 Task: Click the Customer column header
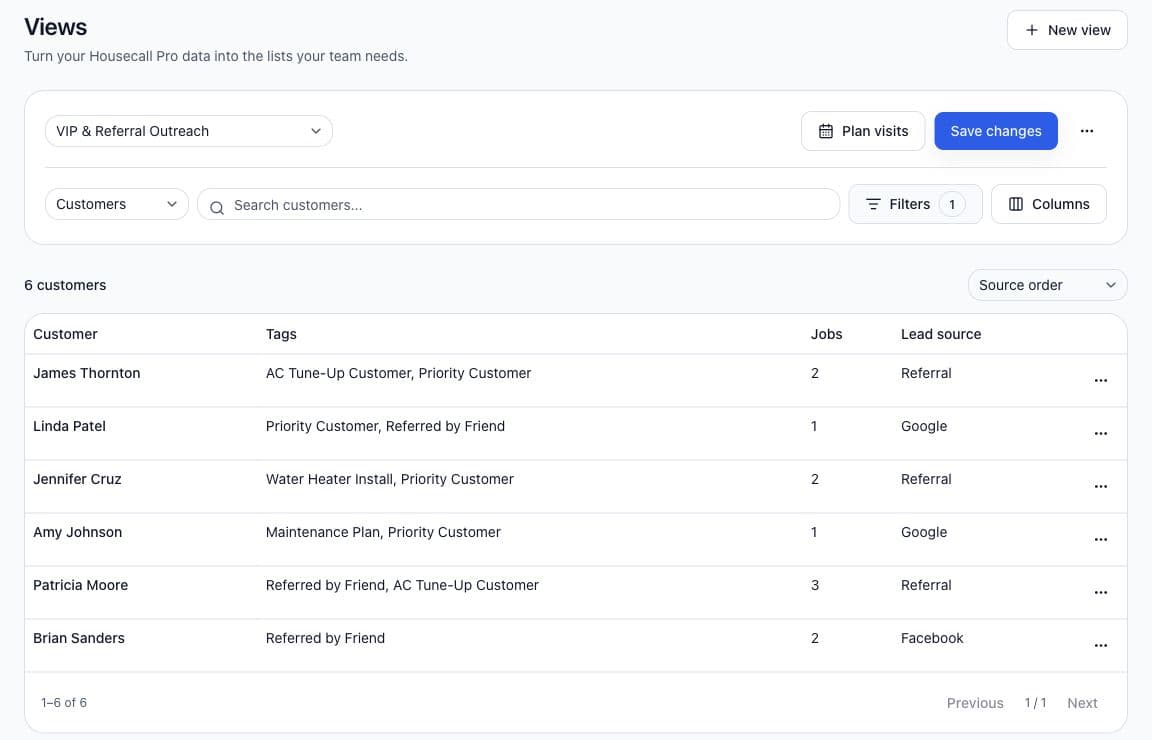(x=65, y=334)
